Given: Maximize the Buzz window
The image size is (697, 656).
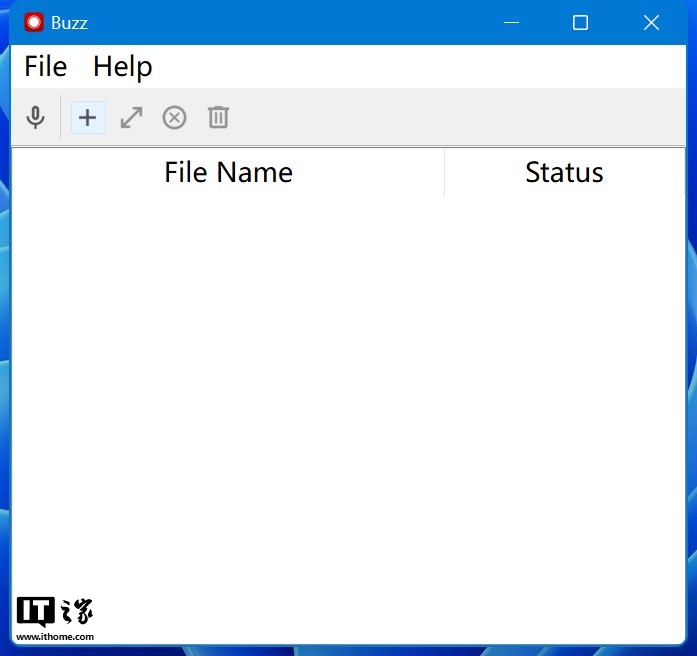Looking at the screenshot, I should (580, 23).
